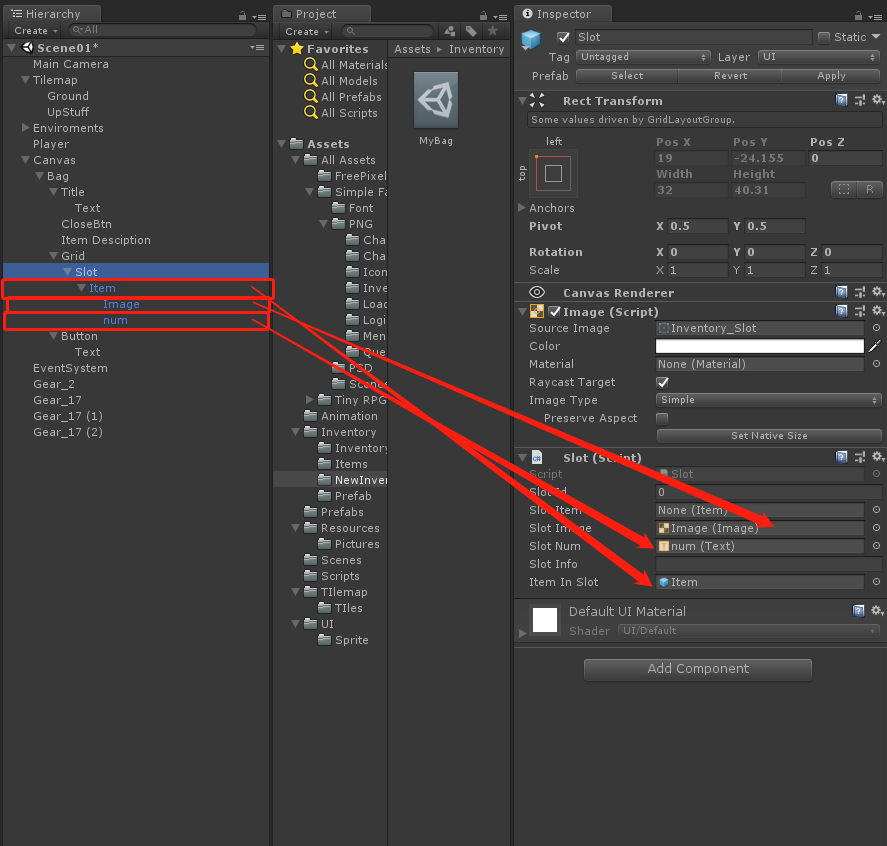Open Default UI Material gear menu

point(877,610)
